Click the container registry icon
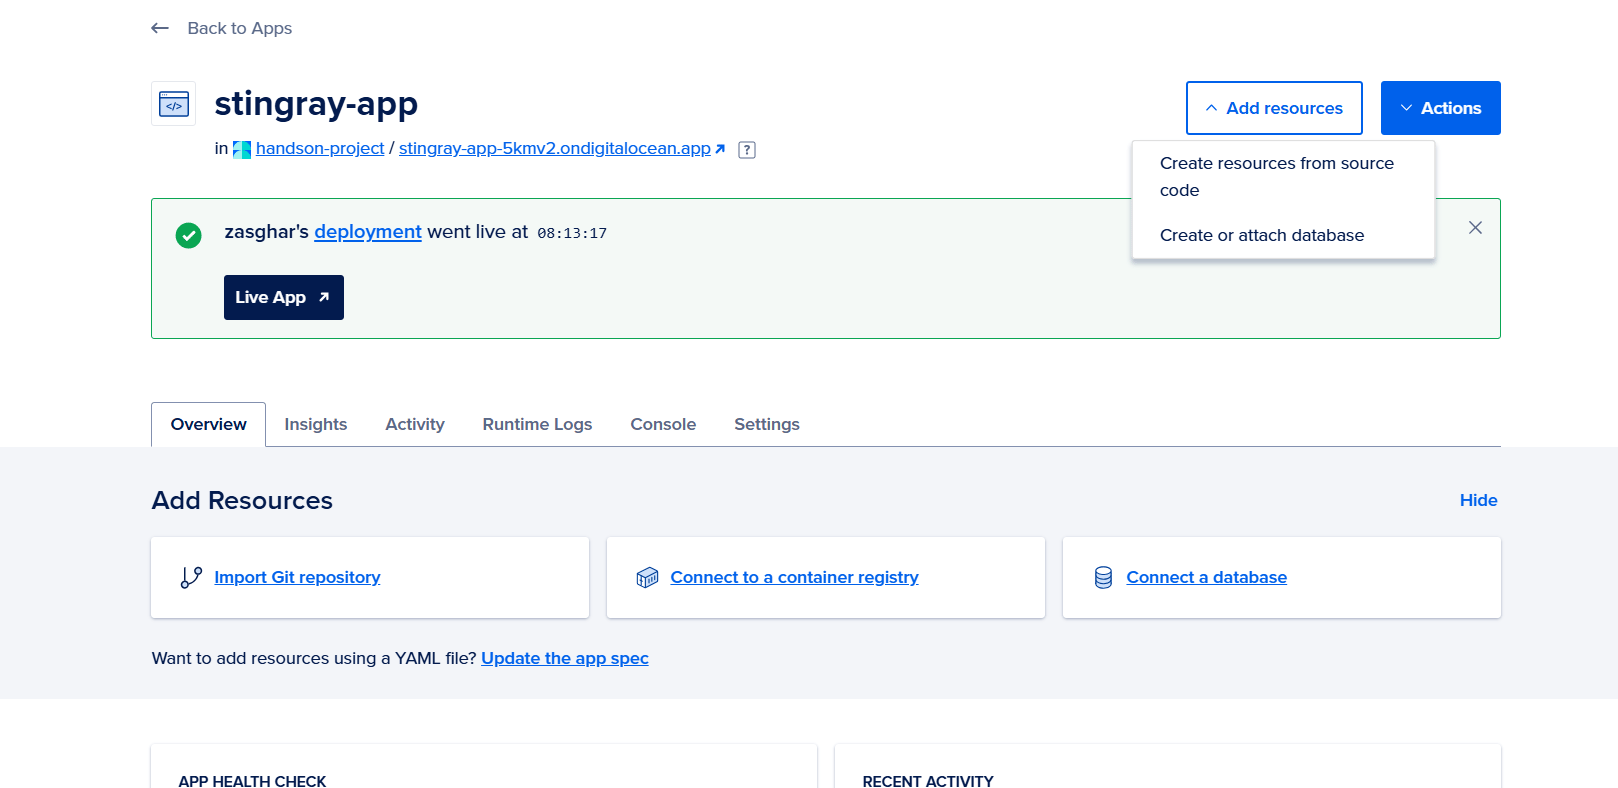 647,578
